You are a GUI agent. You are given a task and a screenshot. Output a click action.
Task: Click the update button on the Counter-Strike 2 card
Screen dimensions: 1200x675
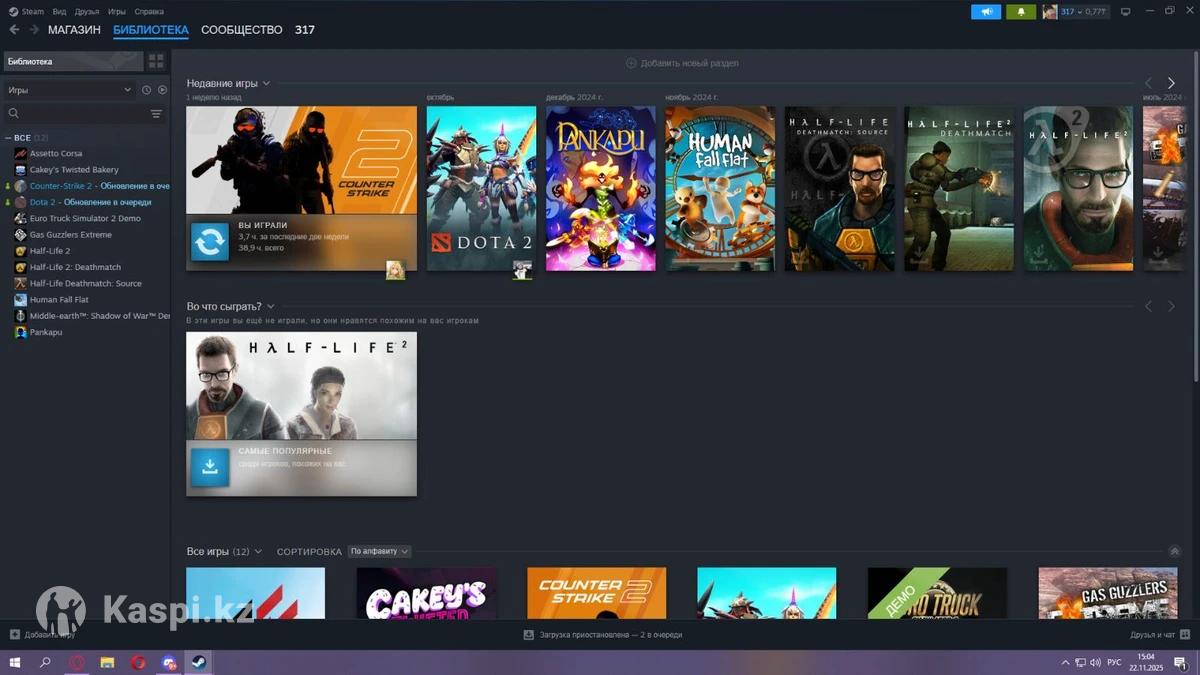tap(210, 242)
